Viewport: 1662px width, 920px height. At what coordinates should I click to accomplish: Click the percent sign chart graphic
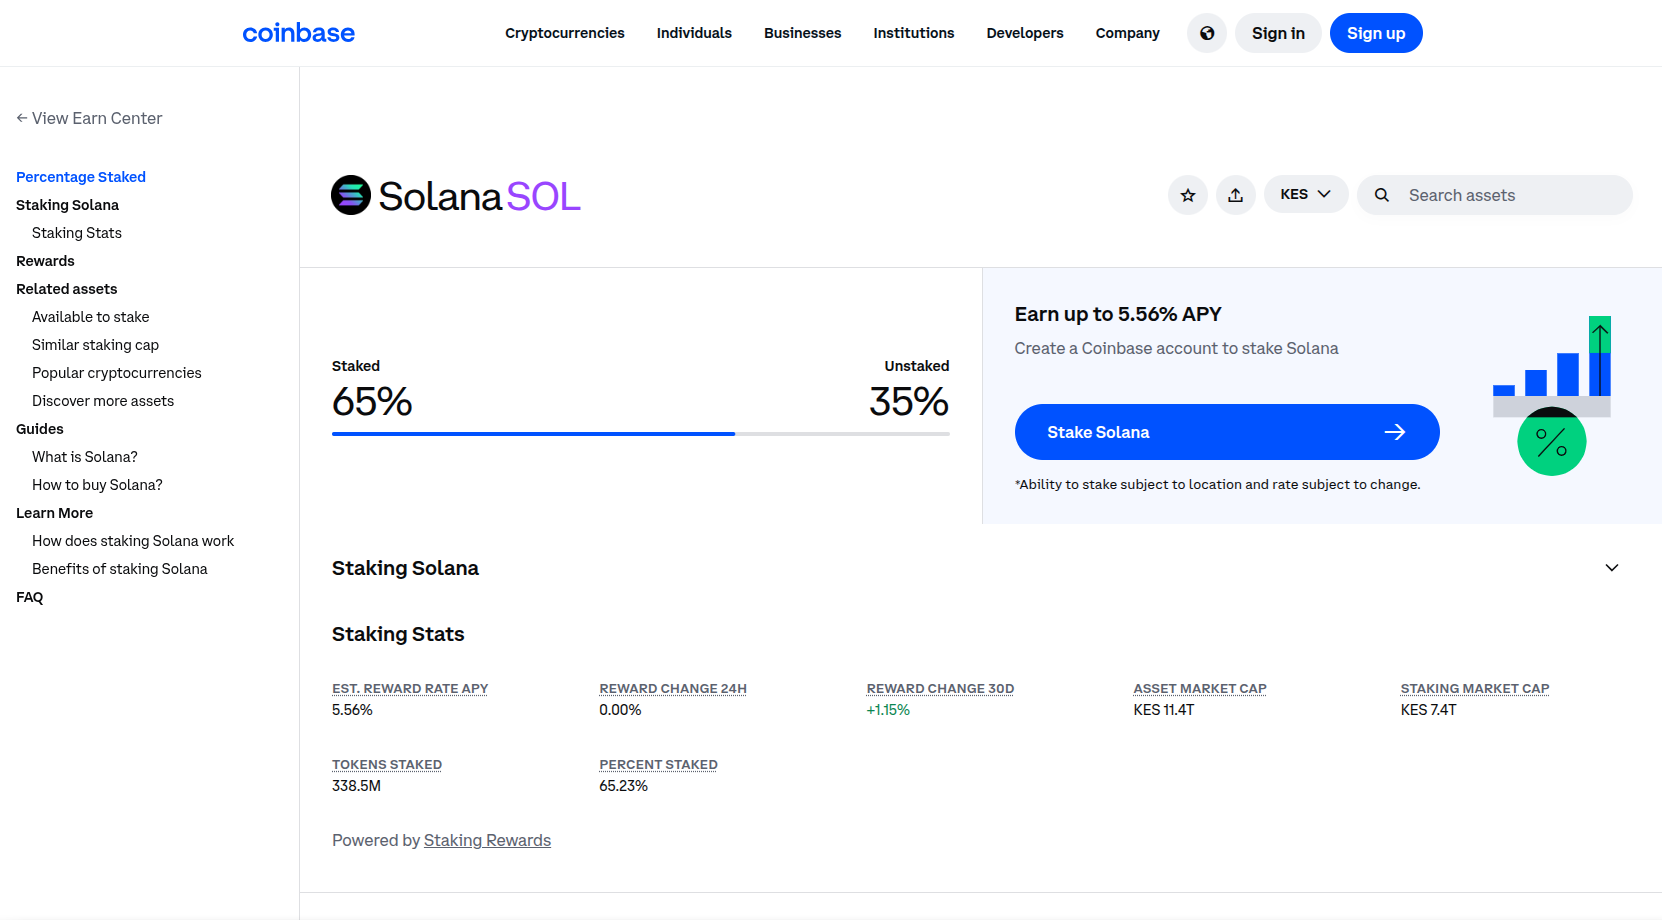pyautogui.click(x=1551, y=441)
